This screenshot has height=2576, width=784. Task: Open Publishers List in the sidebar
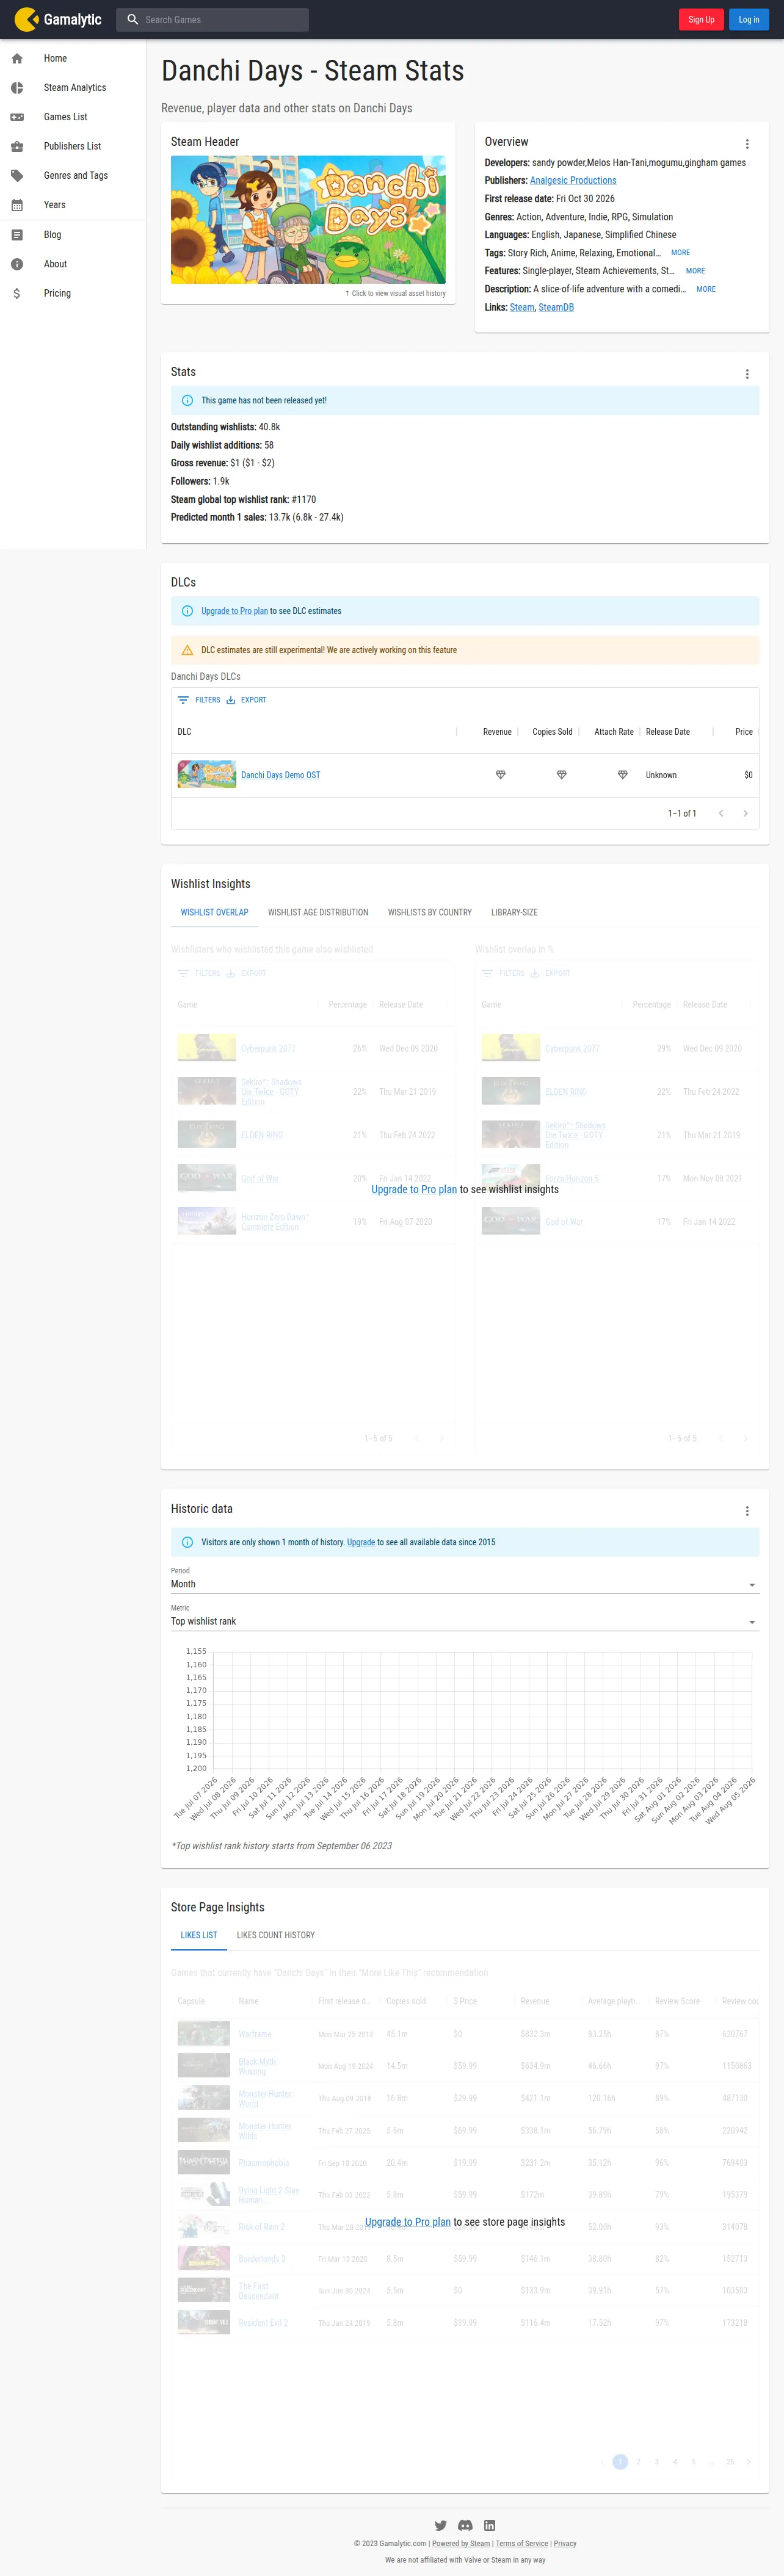[73, 146]
